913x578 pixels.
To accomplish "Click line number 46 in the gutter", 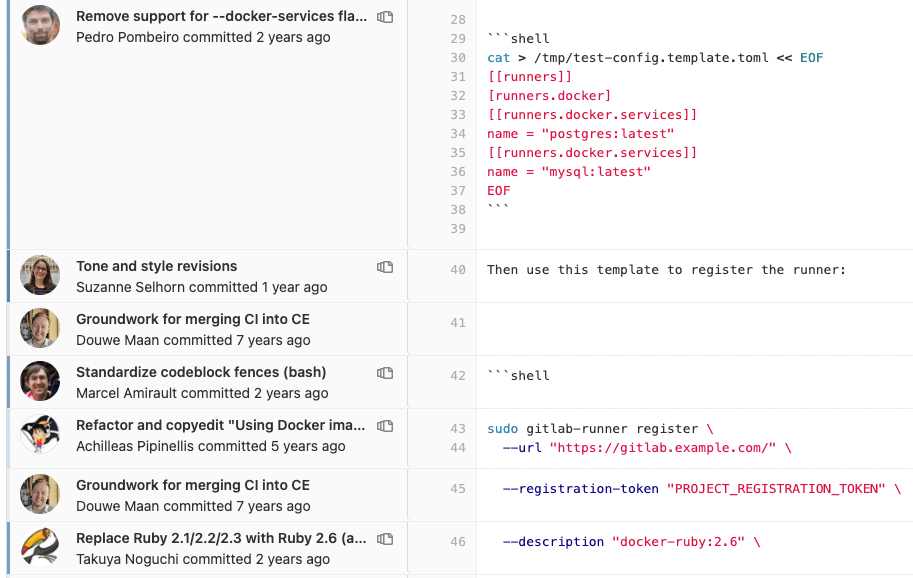I will click(x=458, y=542).
